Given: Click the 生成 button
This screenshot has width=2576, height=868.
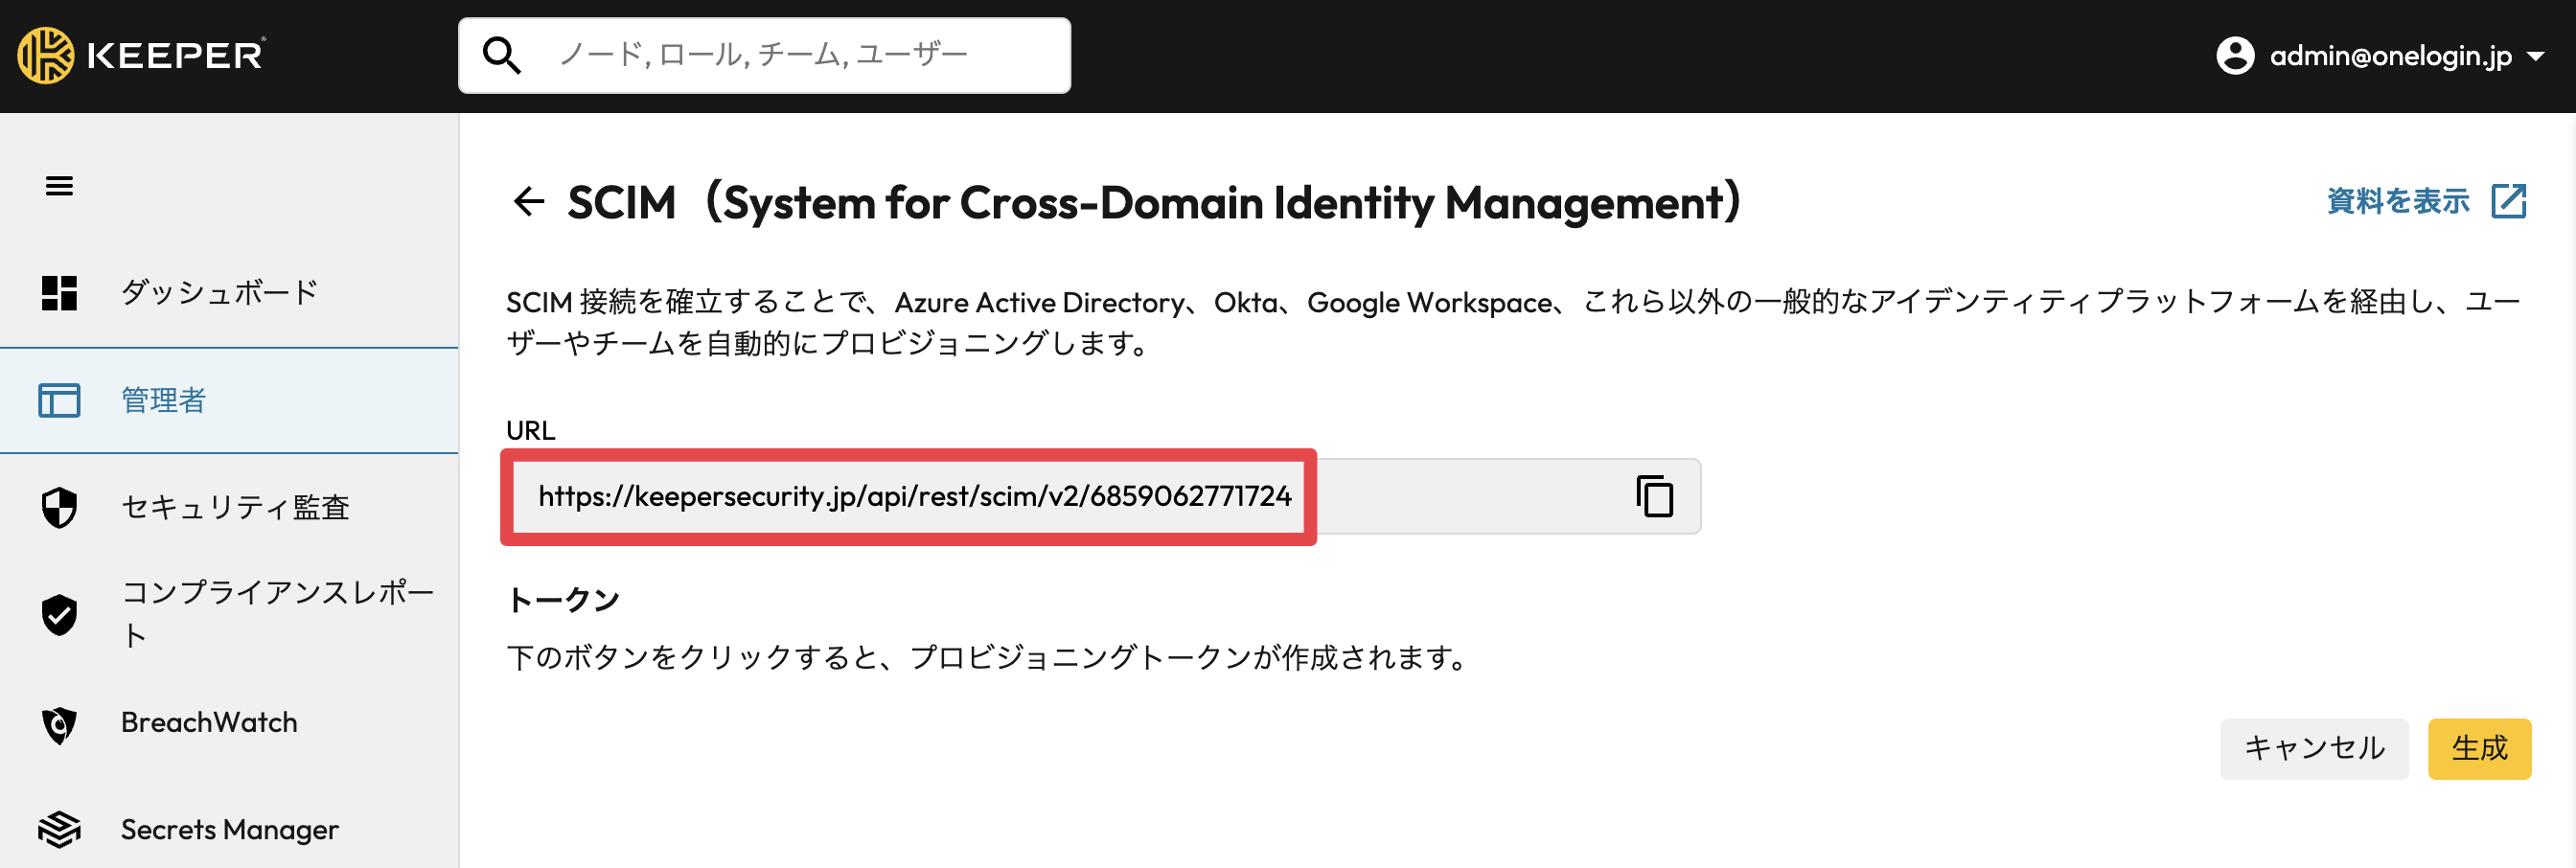Looking at the screenshot, I should [2479, 748].
